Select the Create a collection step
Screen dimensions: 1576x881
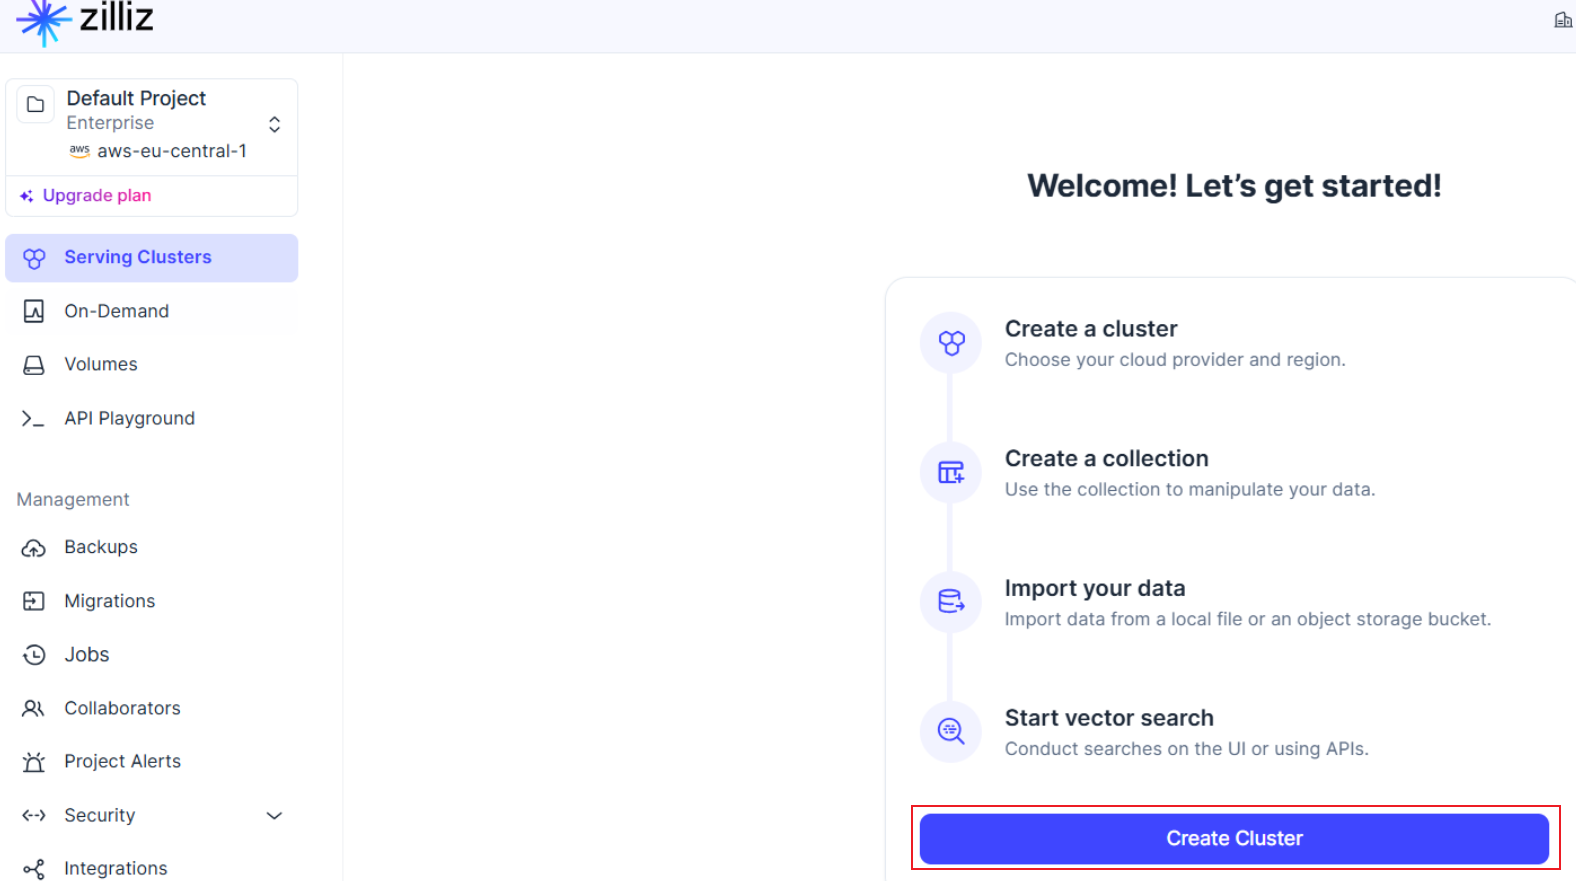coord(1190,472)
